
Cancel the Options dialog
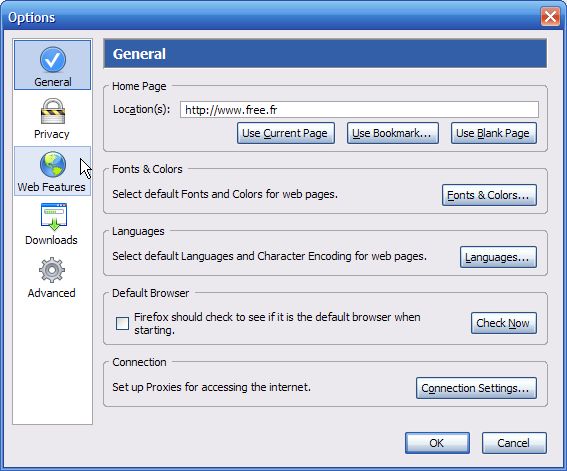pyautogui.click(x=514, y=443)
